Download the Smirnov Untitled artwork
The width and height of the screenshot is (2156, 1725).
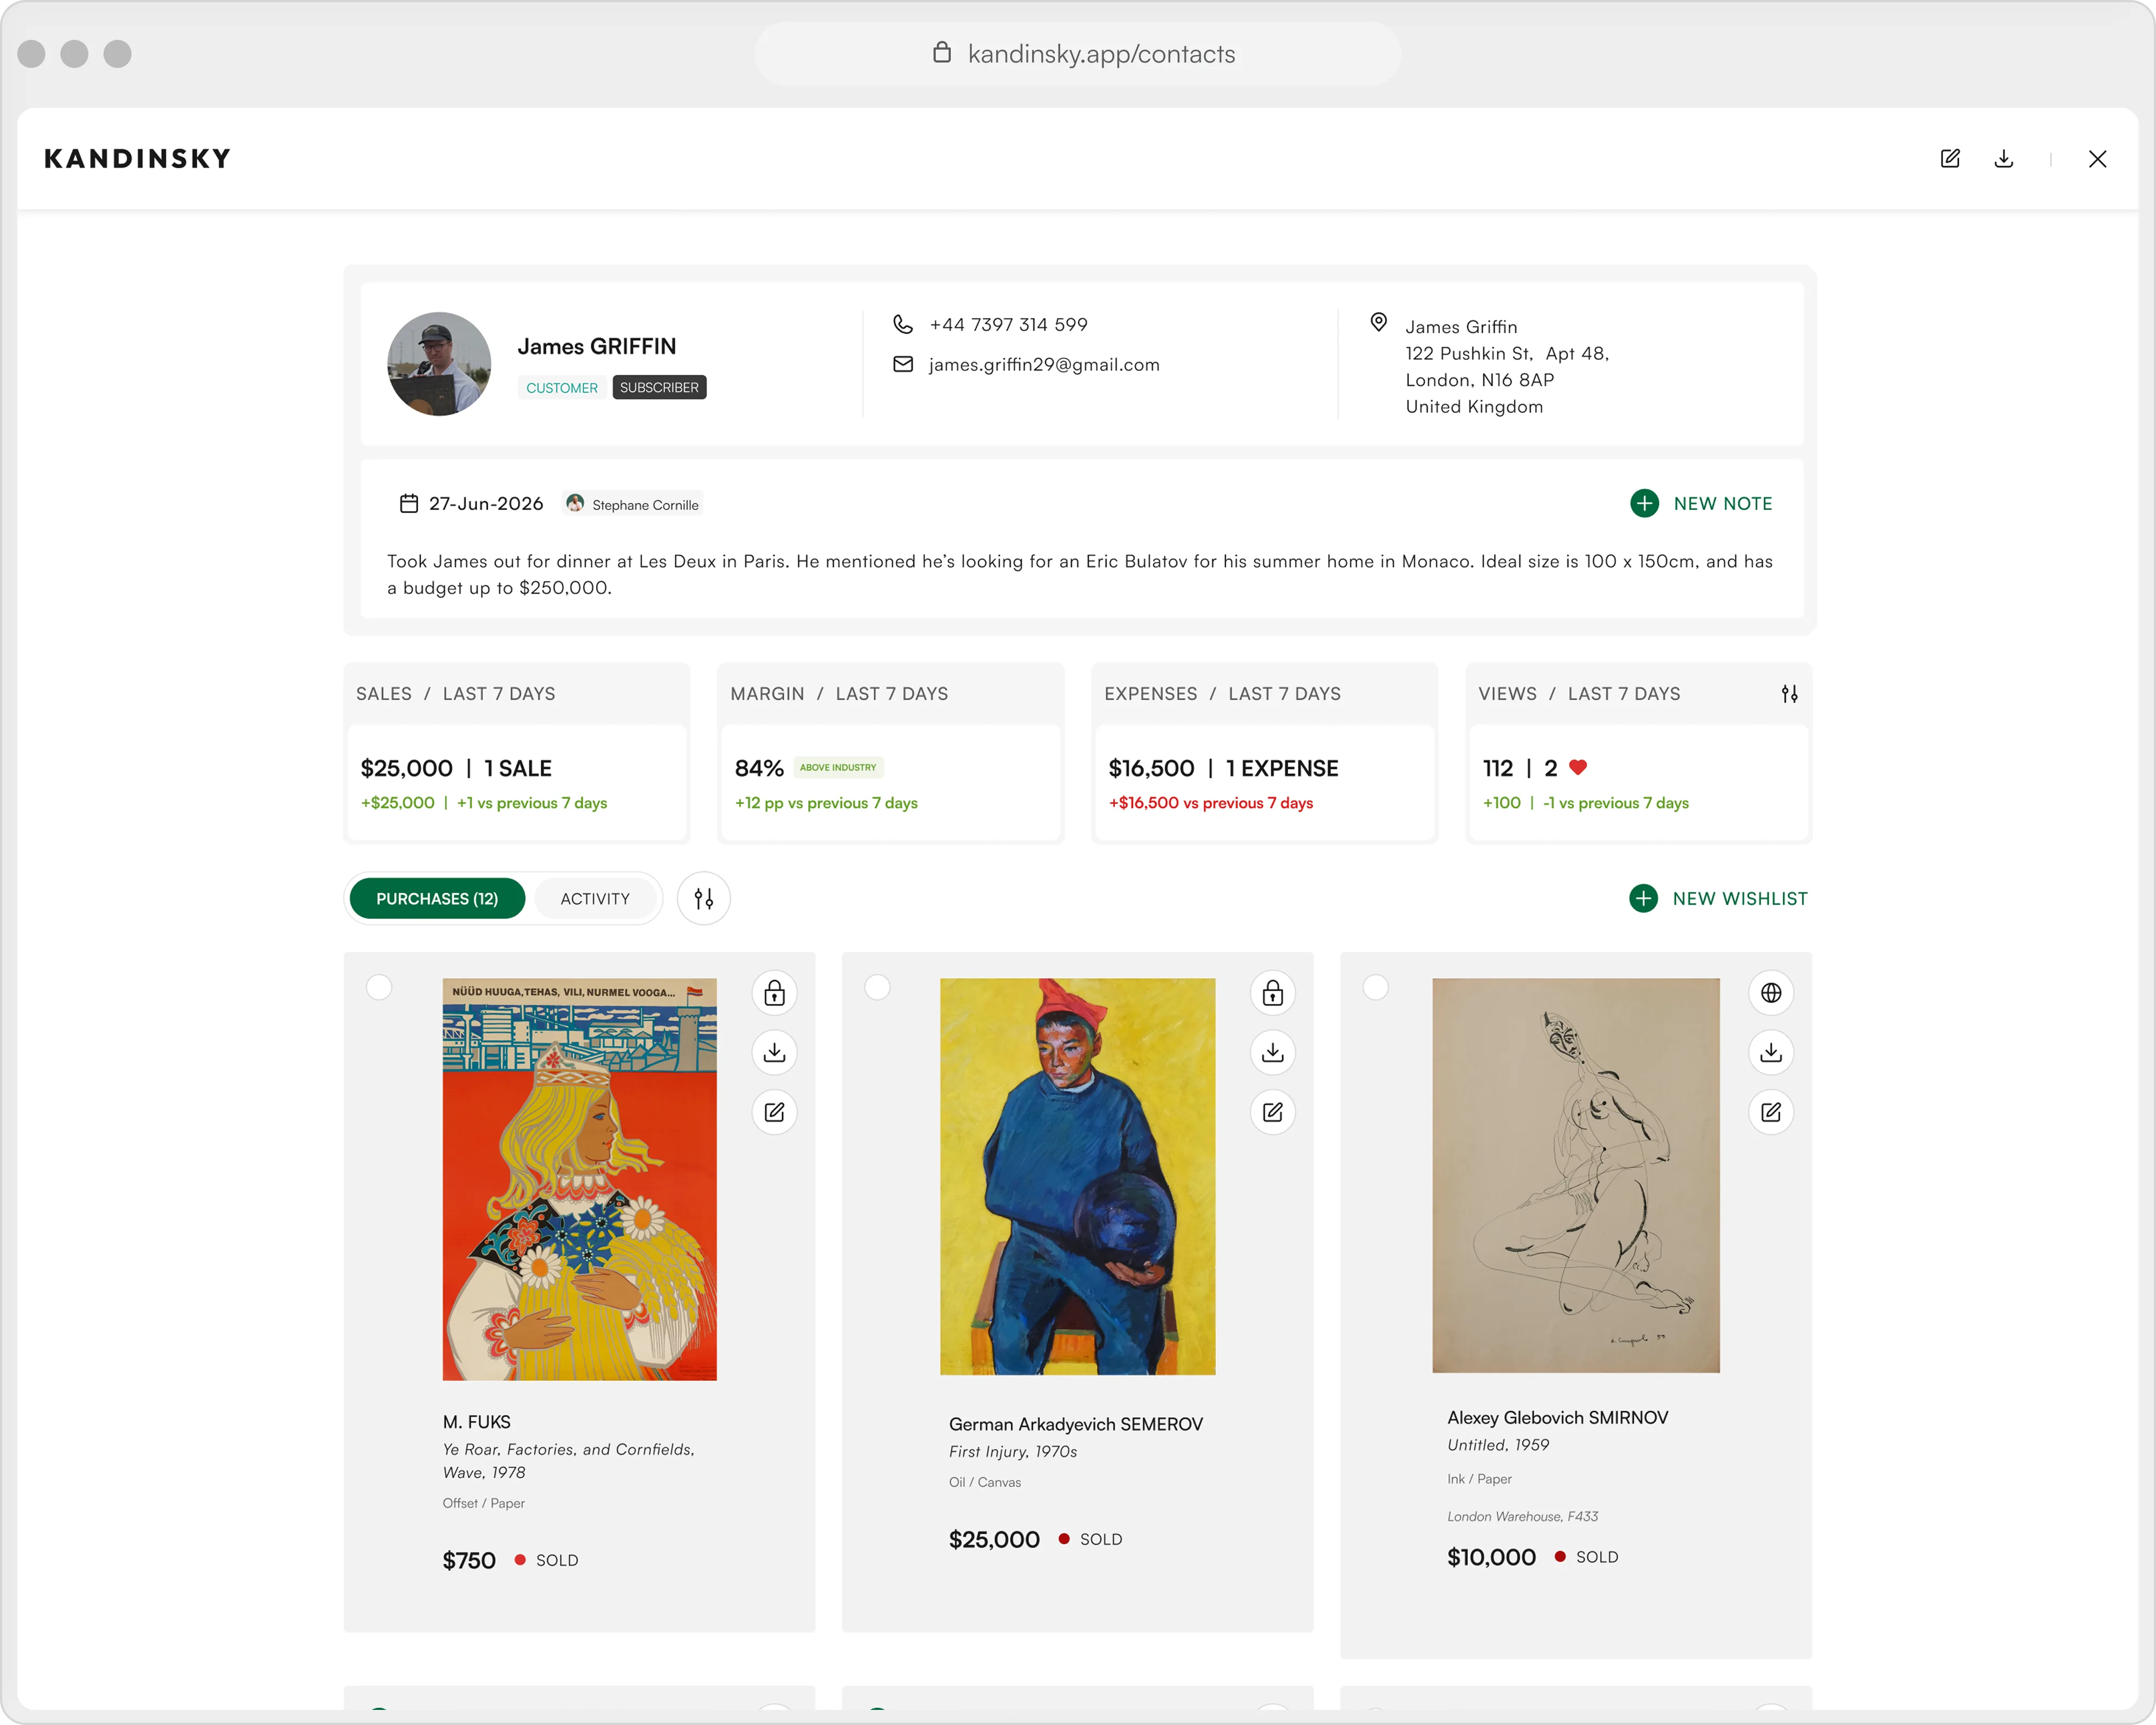coord(1770,1052)
